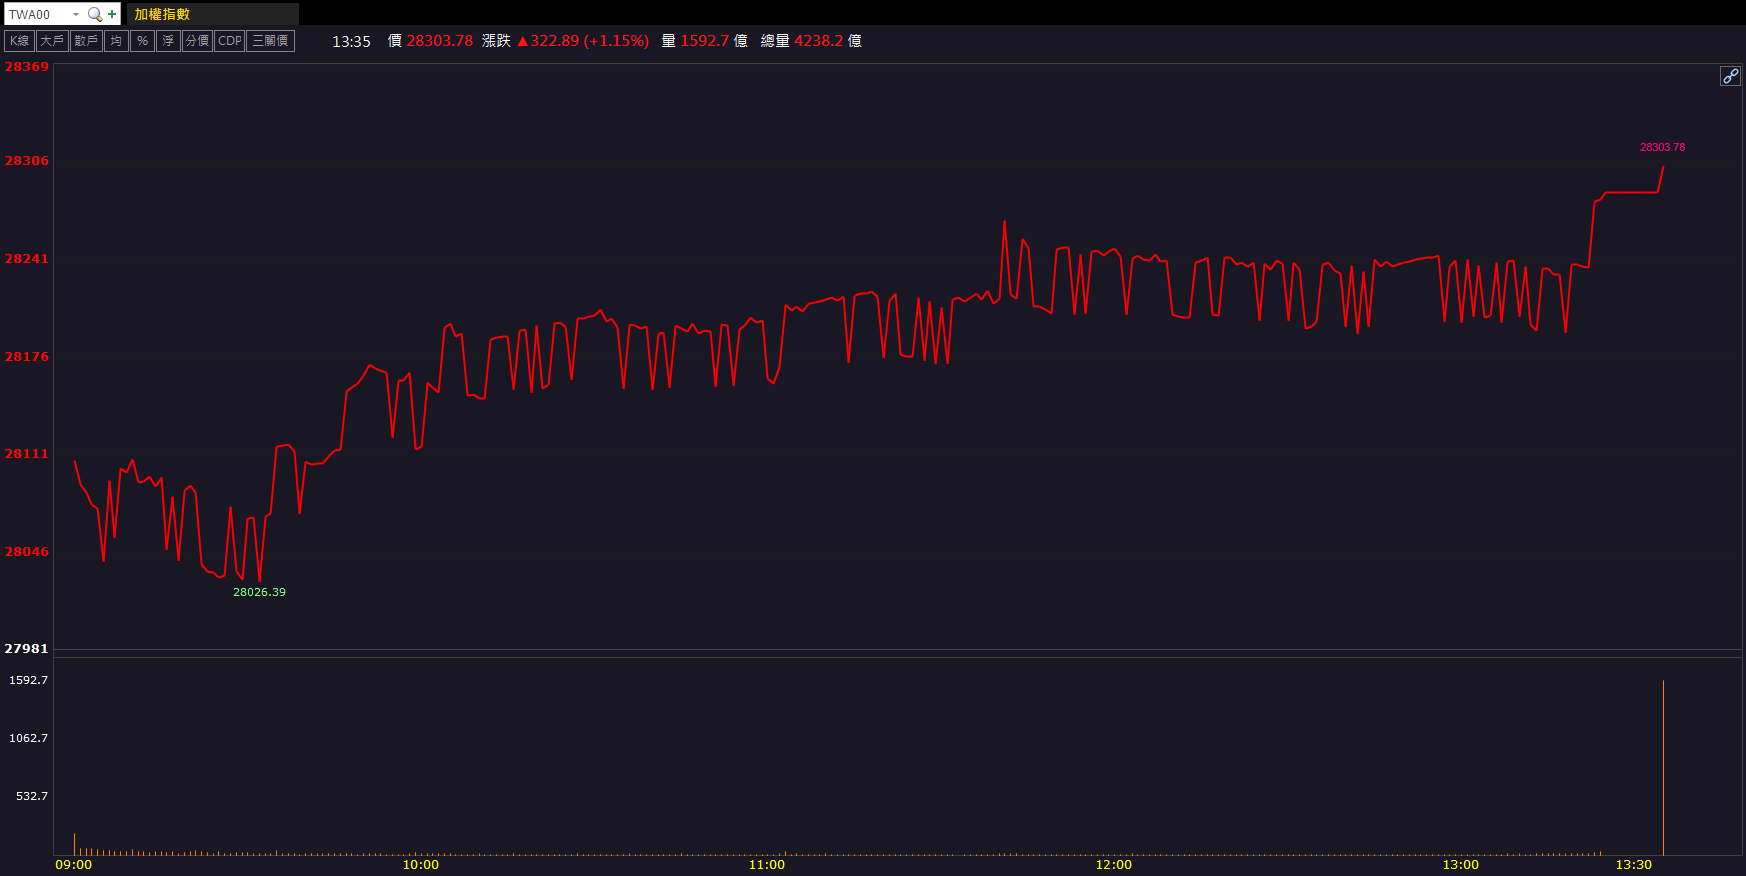Click the chain link icon on chart
Screen dimensions: 1746x876
(x=1730, y=76)
